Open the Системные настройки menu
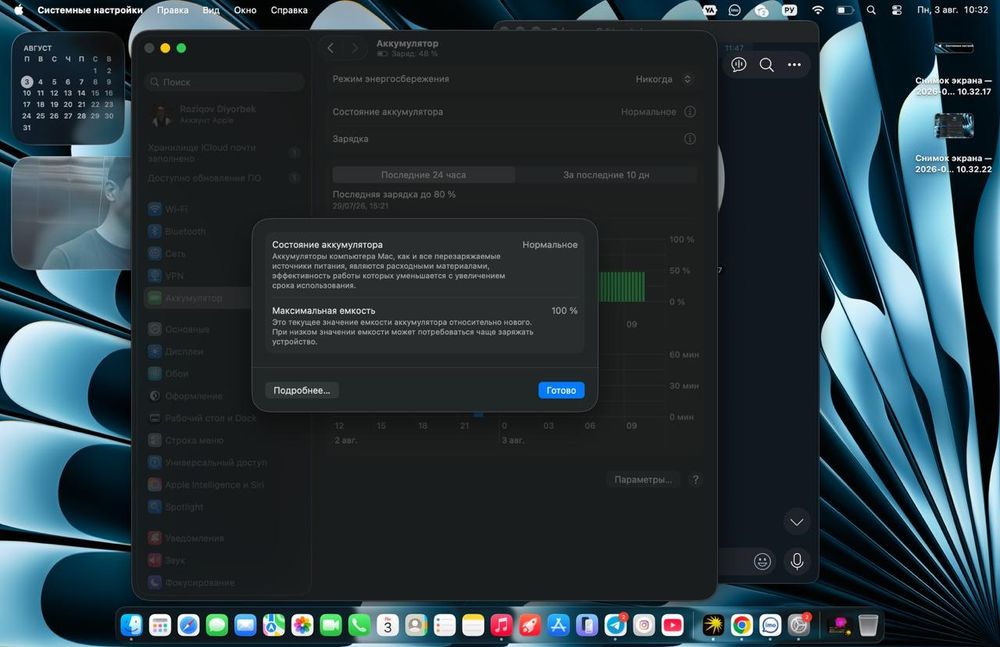Viewport: 1000px width, 647px height. click(x=90, y=10)
